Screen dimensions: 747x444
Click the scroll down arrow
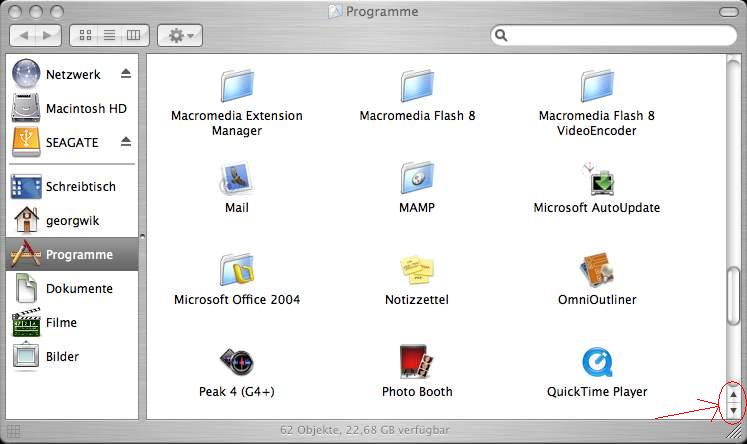point(733,411)
